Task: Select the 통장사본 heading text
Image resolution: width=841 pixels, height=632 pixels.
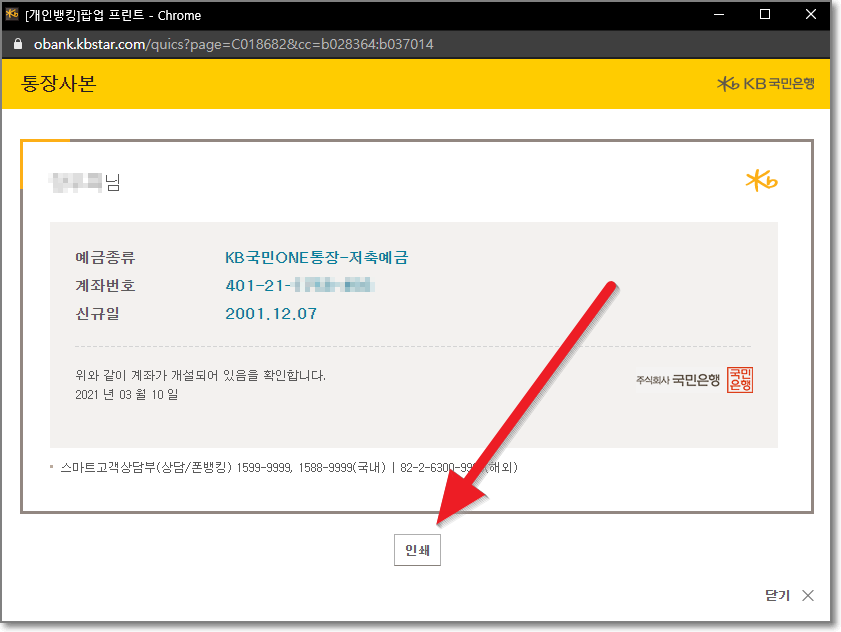Action: tap(58, 84)
